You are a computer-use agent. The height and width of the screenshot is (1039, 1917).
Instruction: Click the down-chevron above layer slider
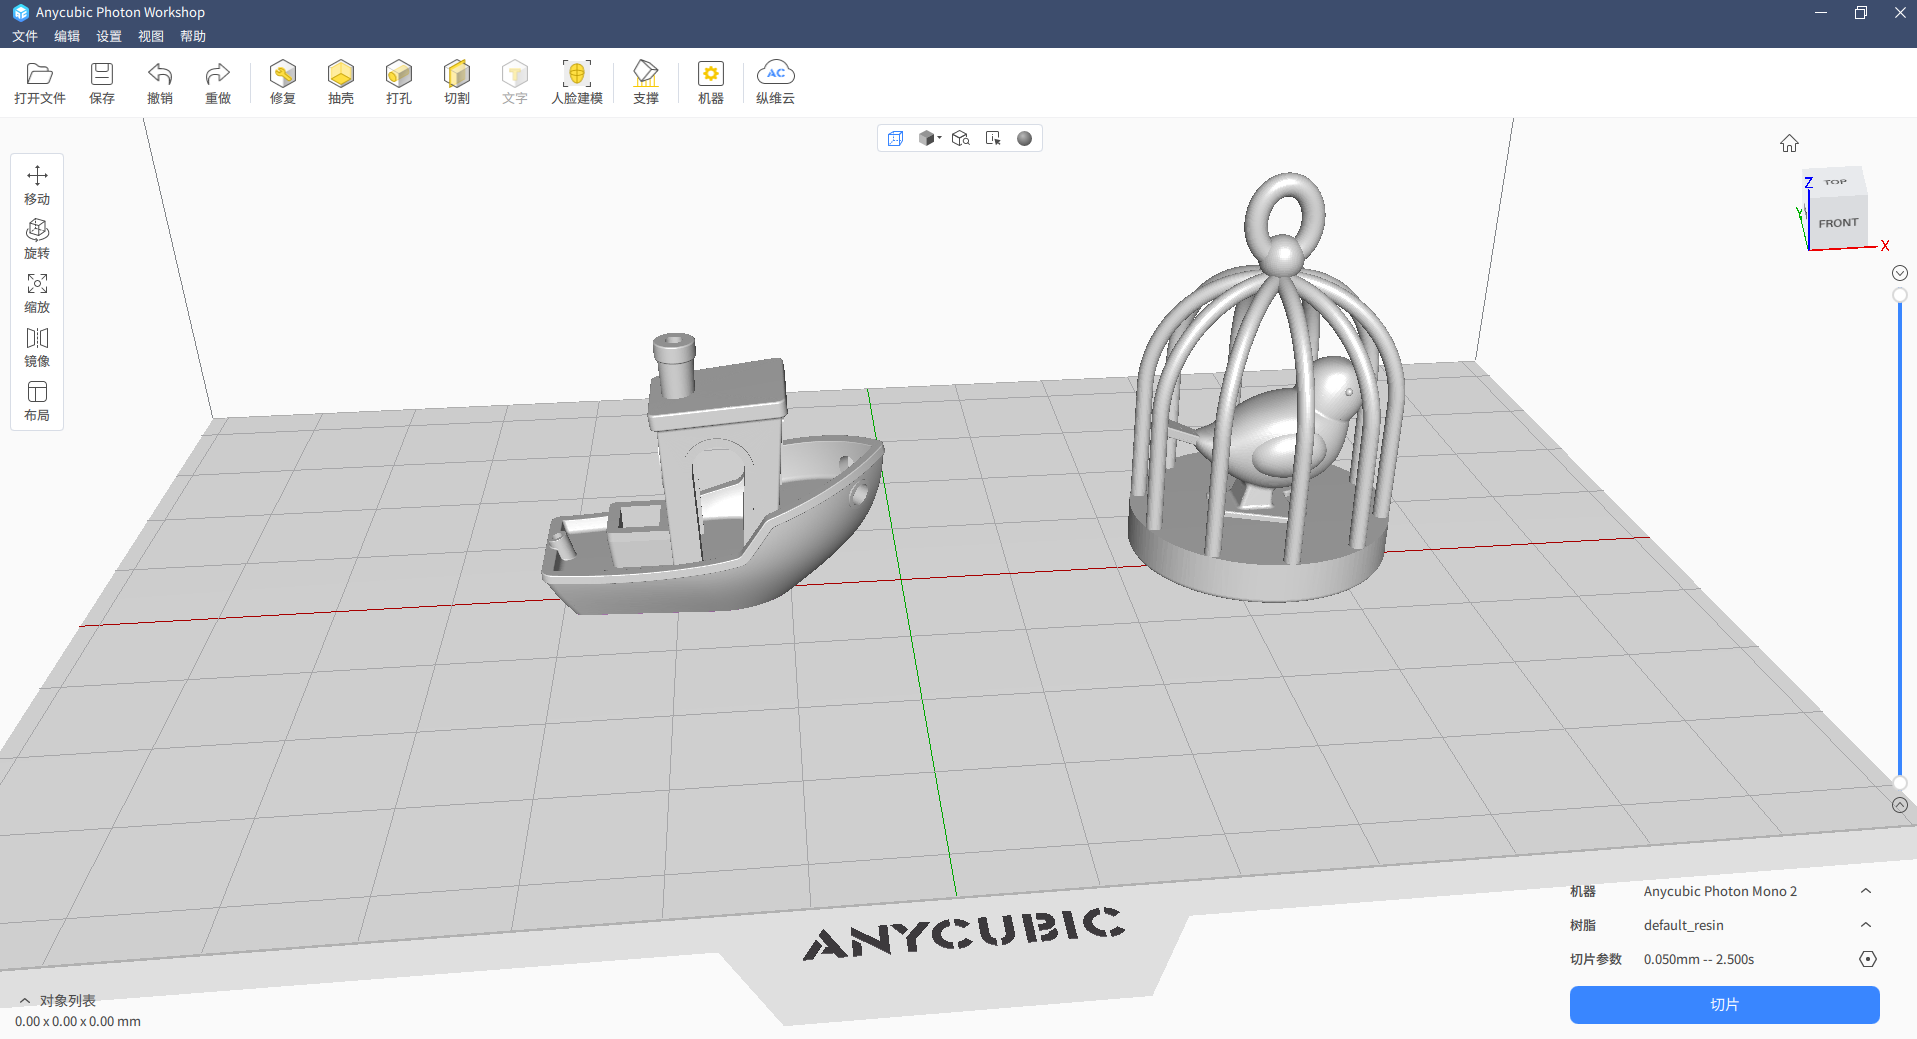[x=1900, y=273]
